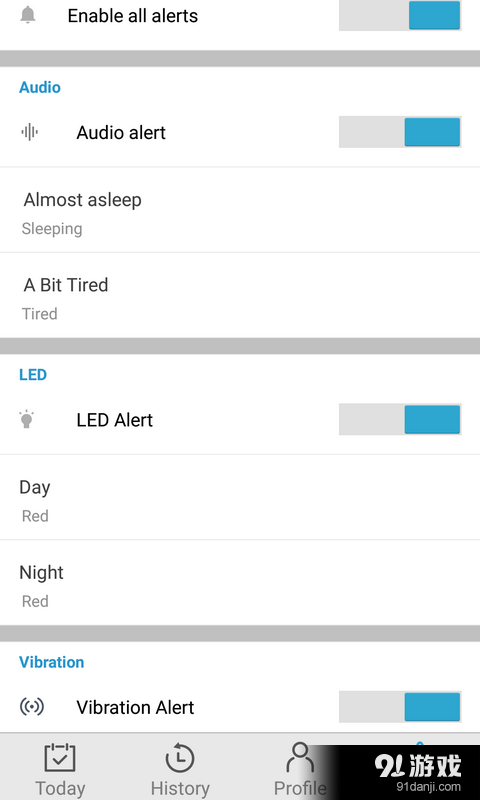Tap the Profile person icon
This screenshot has height=800, width=480.
pos(300,758)
